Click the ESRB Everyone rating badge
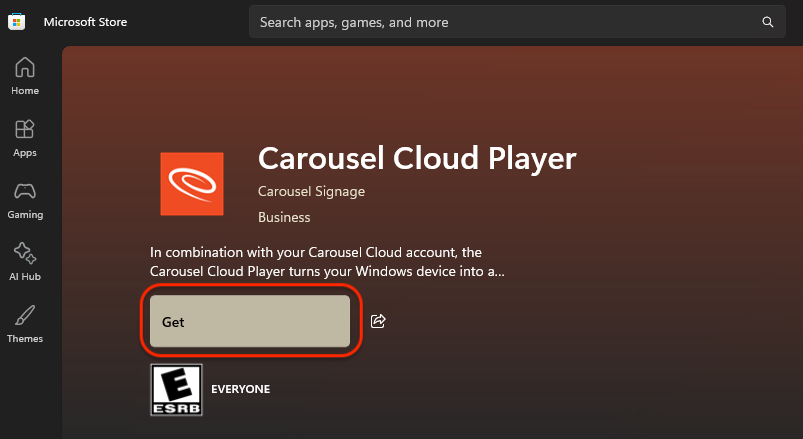Viewport: 803px width, 439px height. [x=176, y=389]
